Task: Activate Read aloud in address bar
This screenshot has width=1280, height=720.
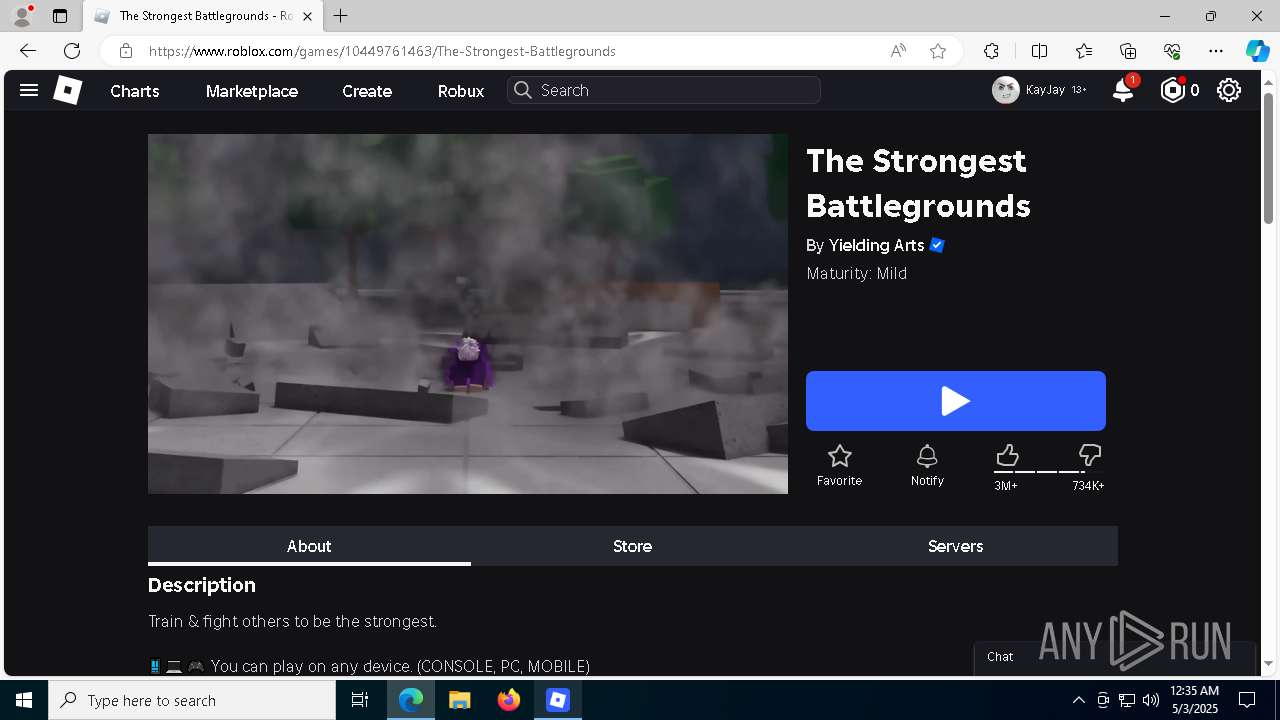Action: [x=898, y=51]
